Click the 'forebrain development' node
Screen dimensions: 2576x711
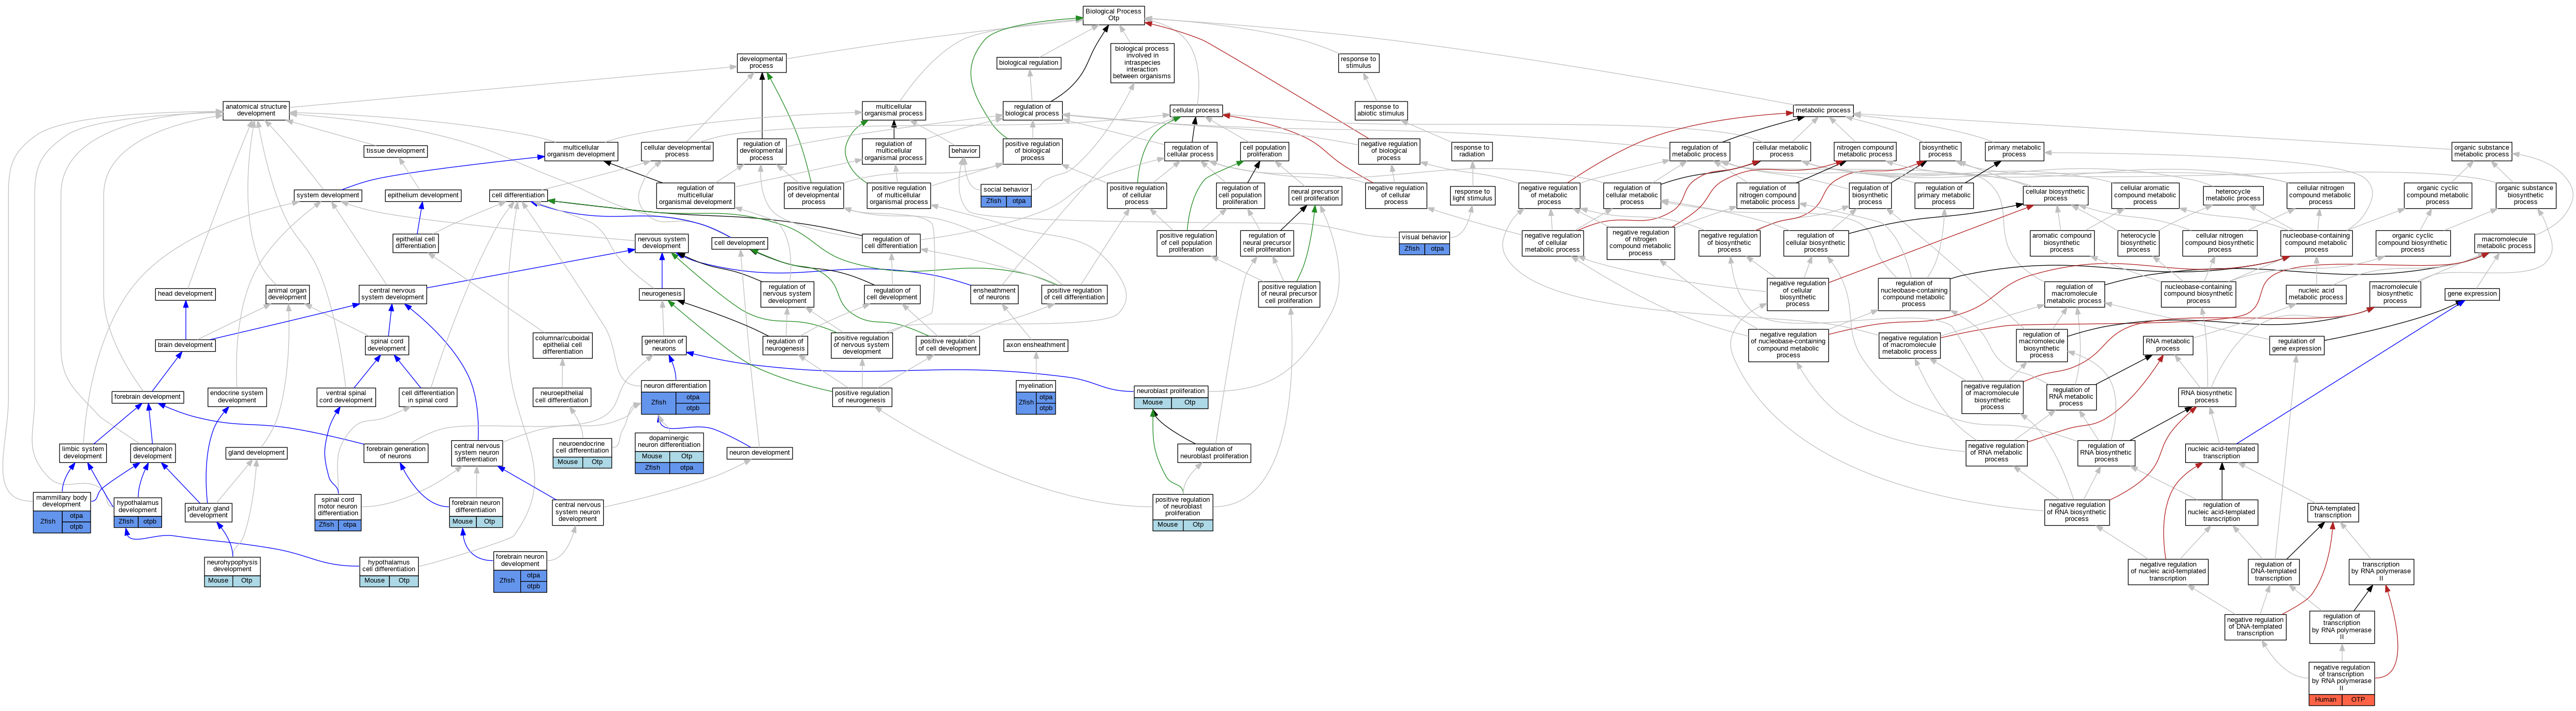point(147,397)
